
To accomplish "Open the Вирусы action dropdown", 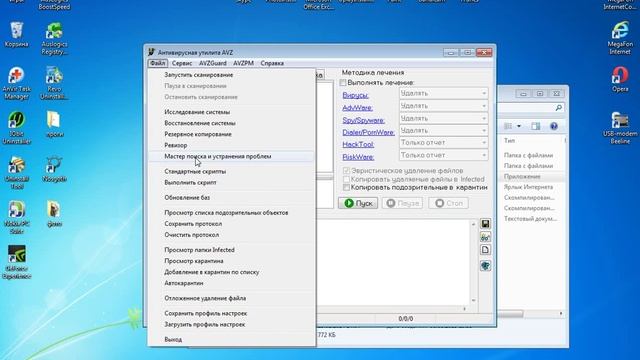I will pyautogui.click(x=443, y=93).
